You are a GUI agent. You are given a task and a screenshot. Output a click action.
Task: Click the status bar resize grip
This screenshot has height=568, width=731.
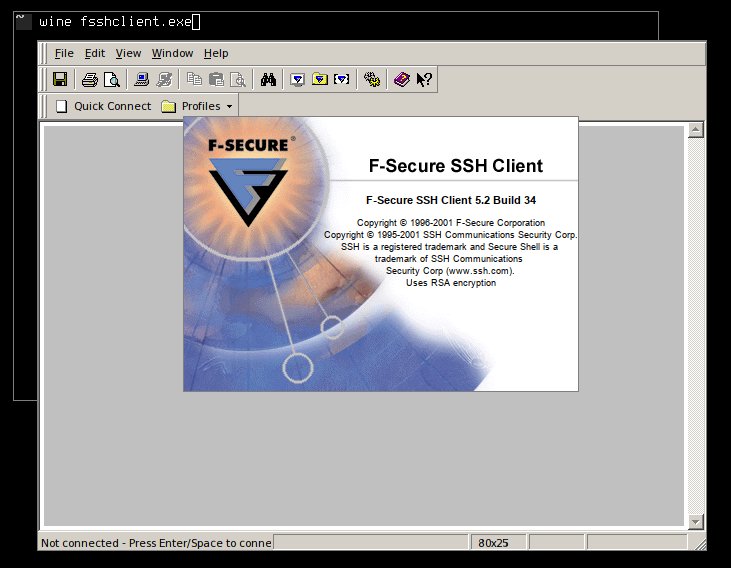point(699,543)
